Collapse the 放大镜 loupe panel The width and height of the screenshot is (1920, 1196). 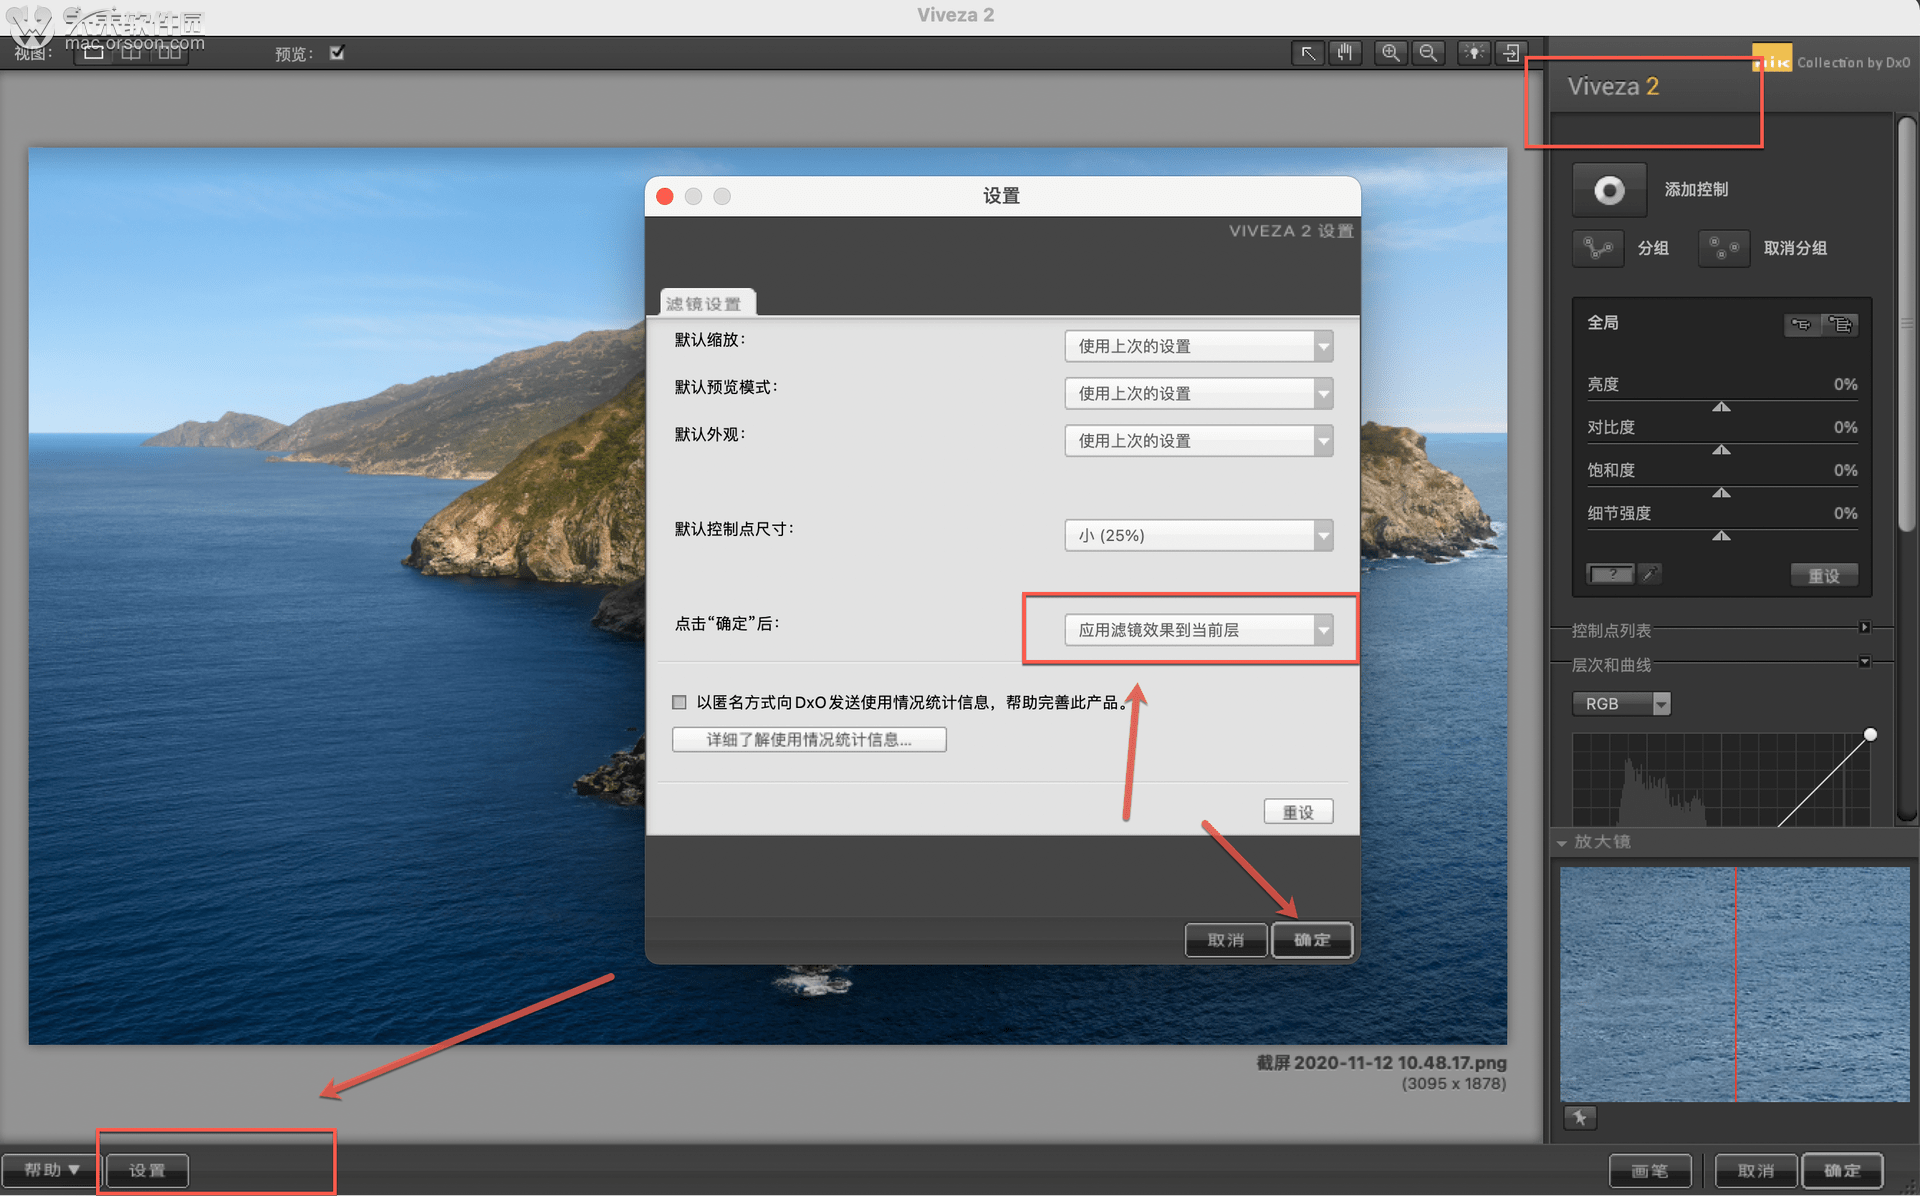[1562, 843]
